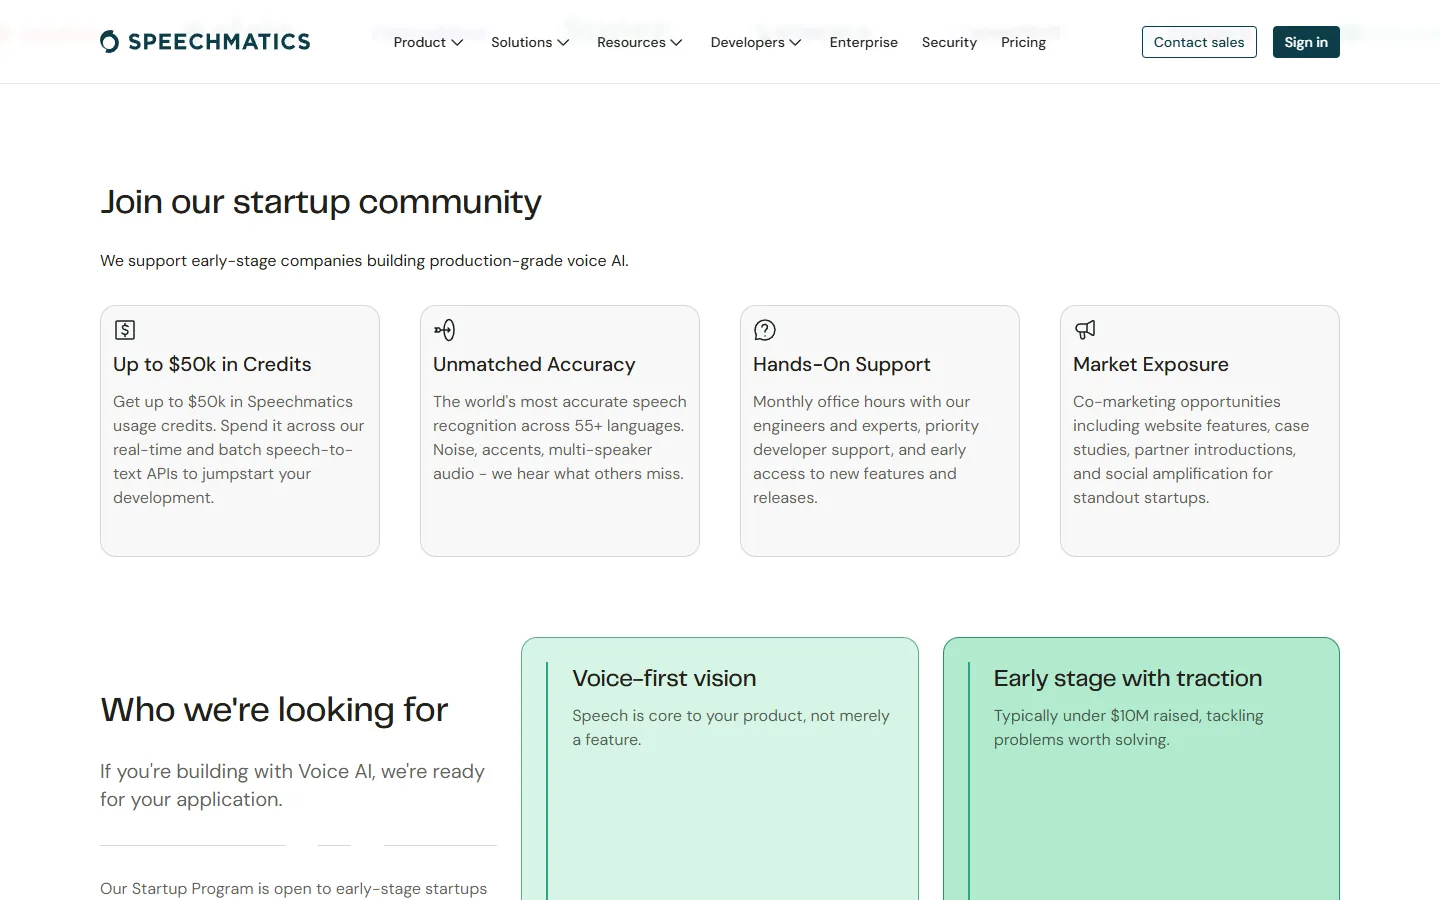Navigate to Pricing
Screen dimensions: 1440x900
pyautogui.click(x=1023, y=42)
